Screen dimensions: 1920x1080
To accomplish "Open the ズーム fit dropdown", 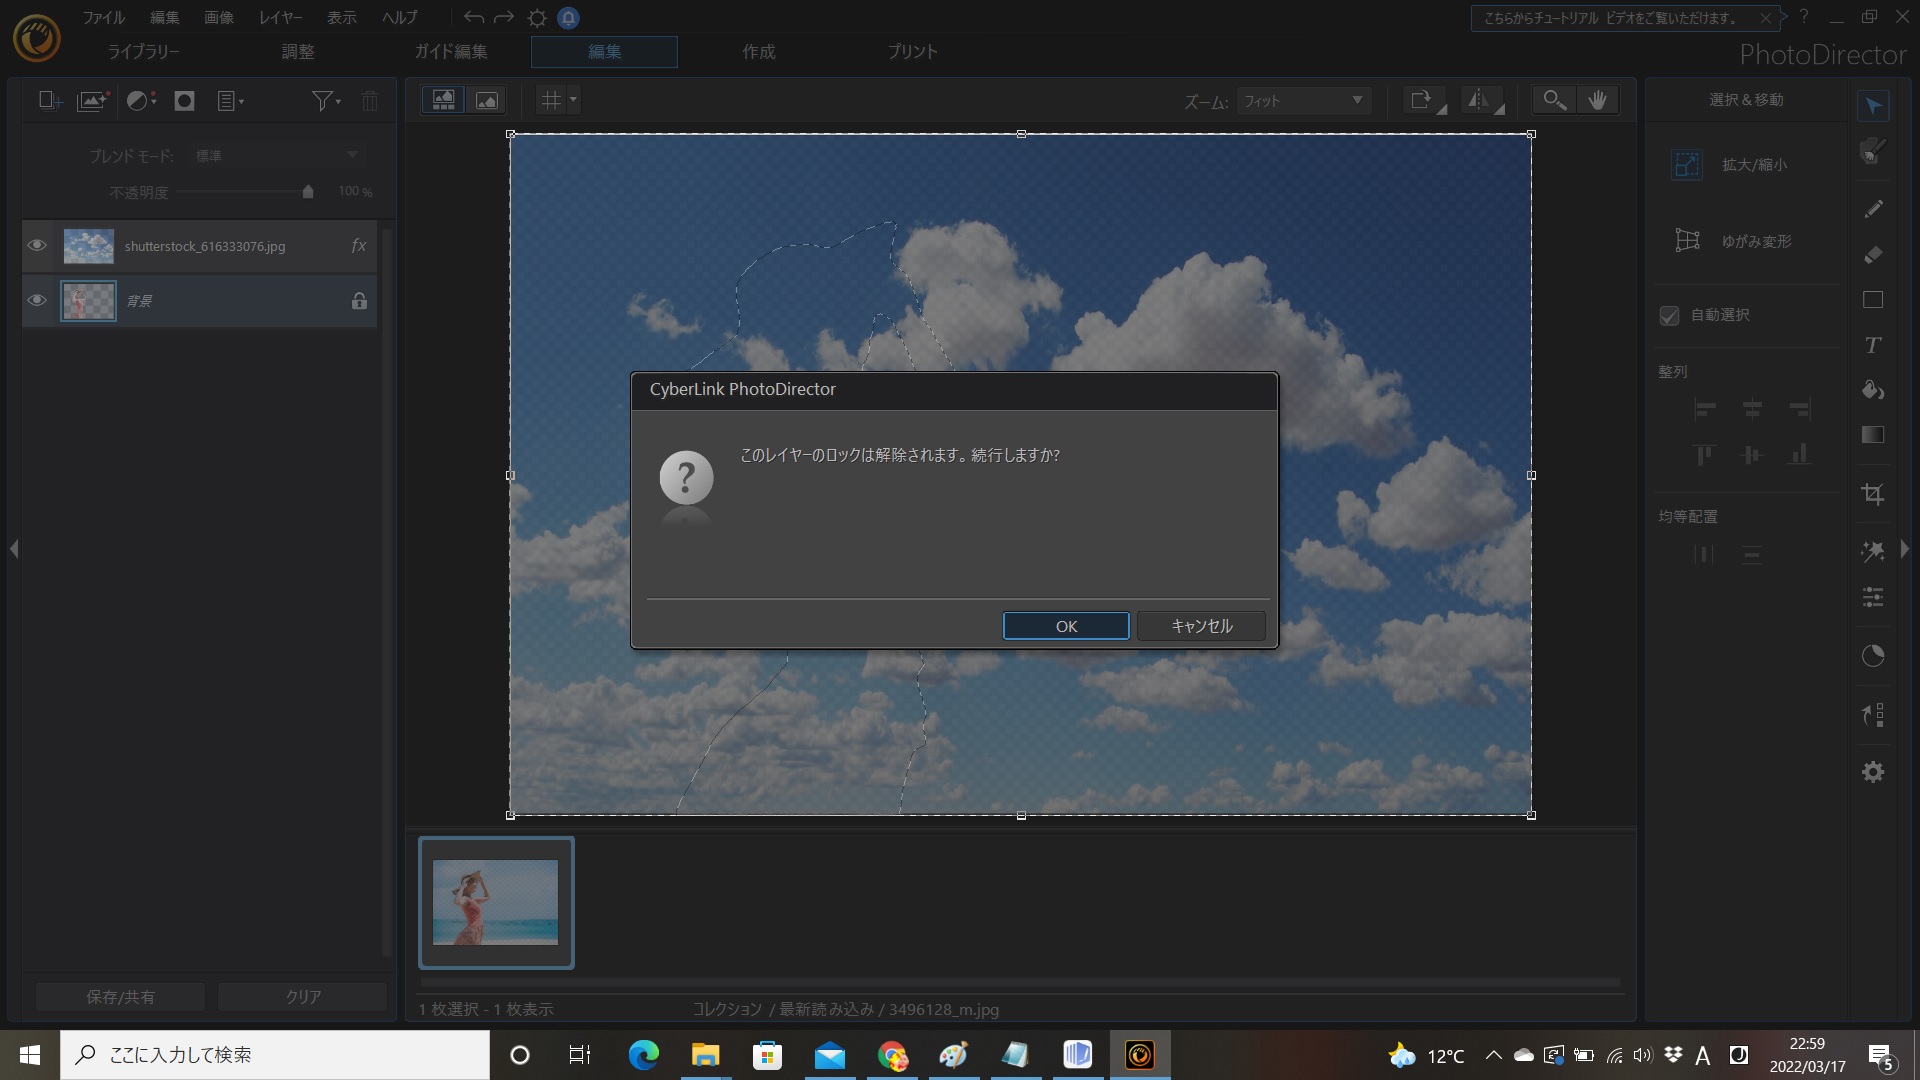I will (1303, 101).
